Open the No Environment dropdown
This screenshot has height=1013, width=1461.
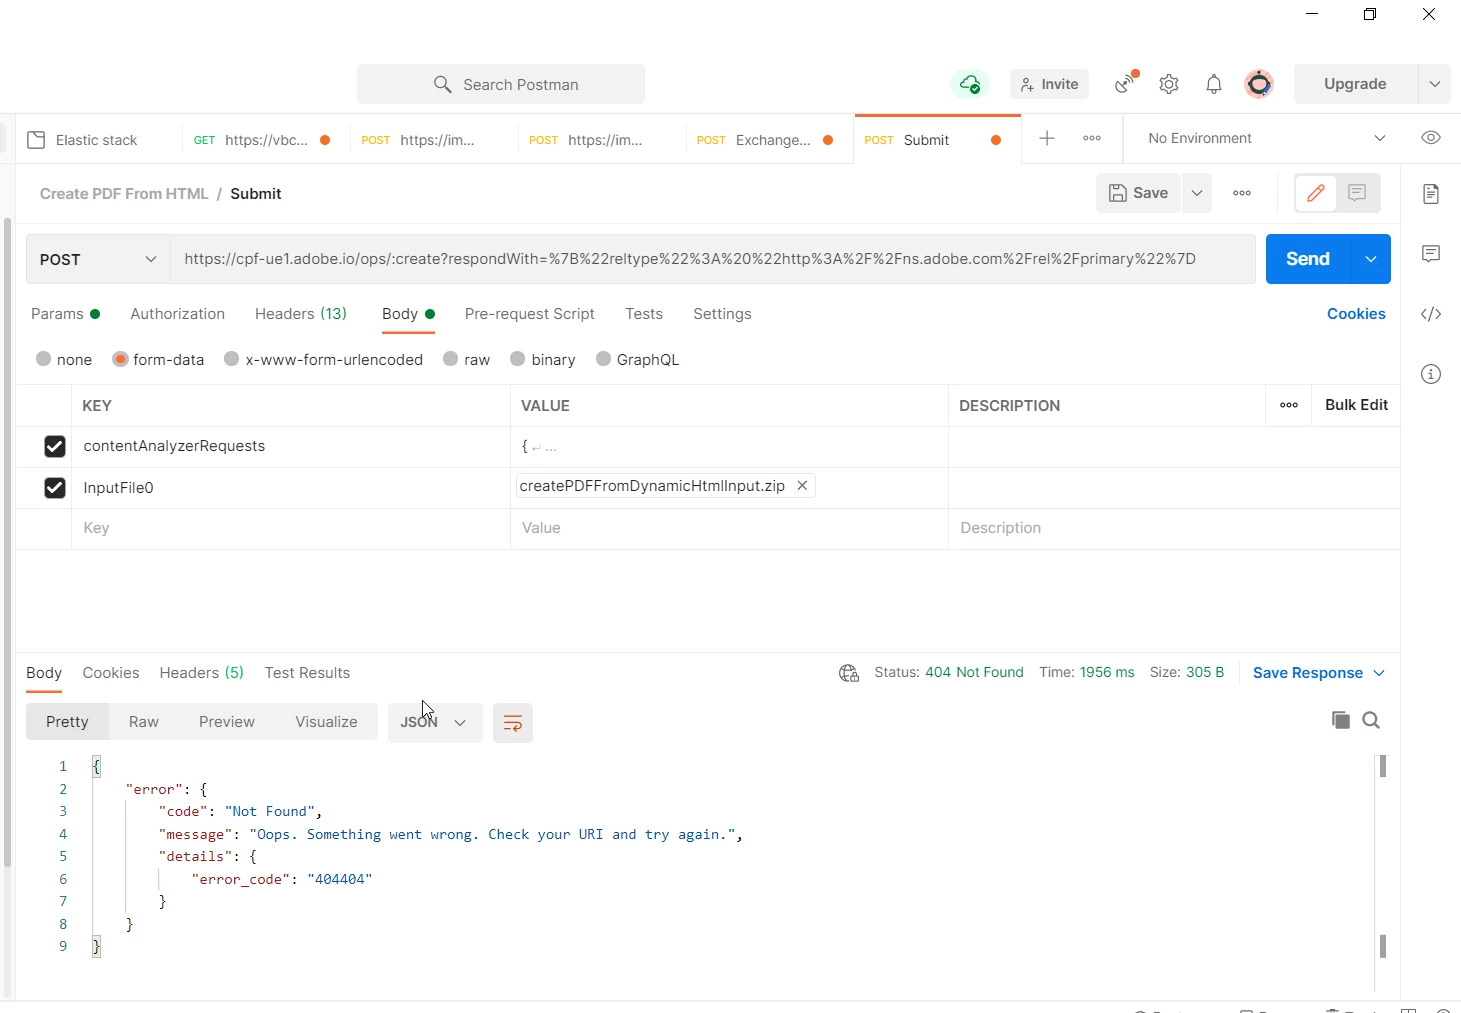(1266, 138)
